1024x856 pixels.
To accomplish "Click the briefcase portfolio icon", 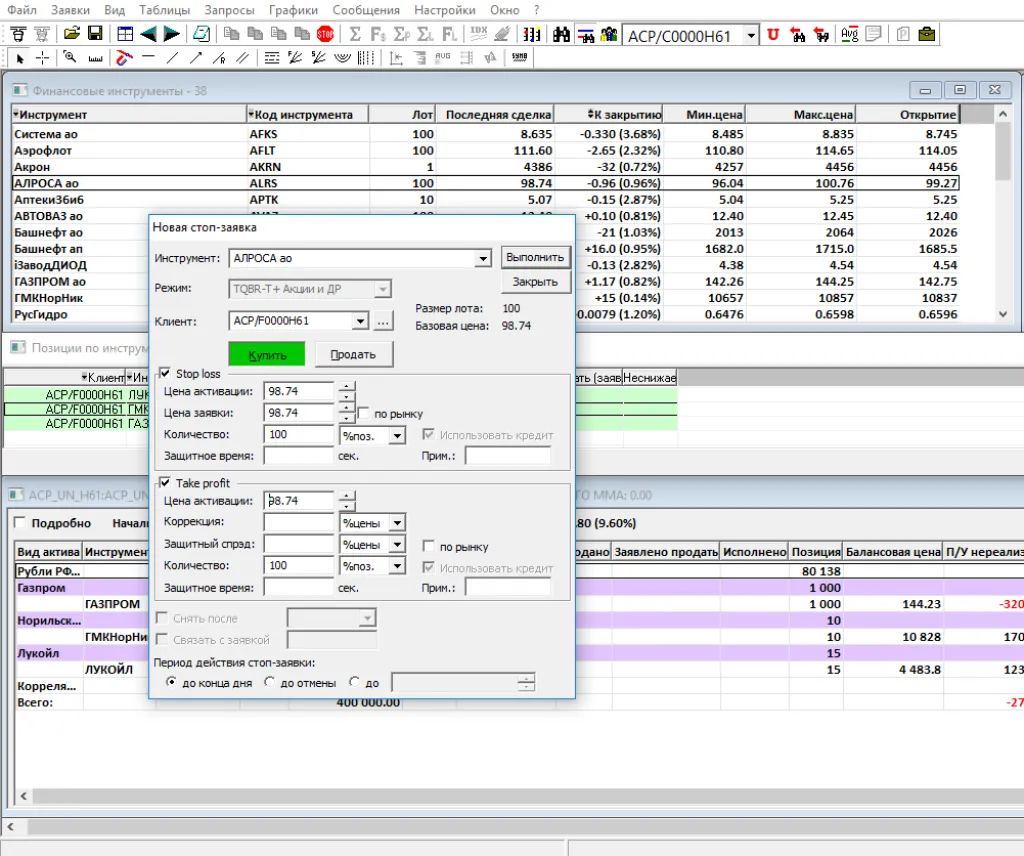I will coord(928,35).
